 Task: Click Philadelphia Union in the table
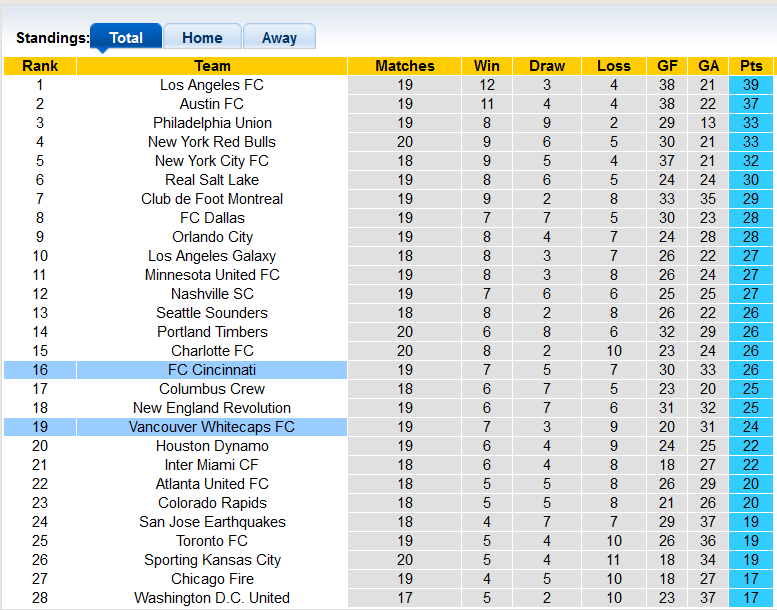point(212,123)
